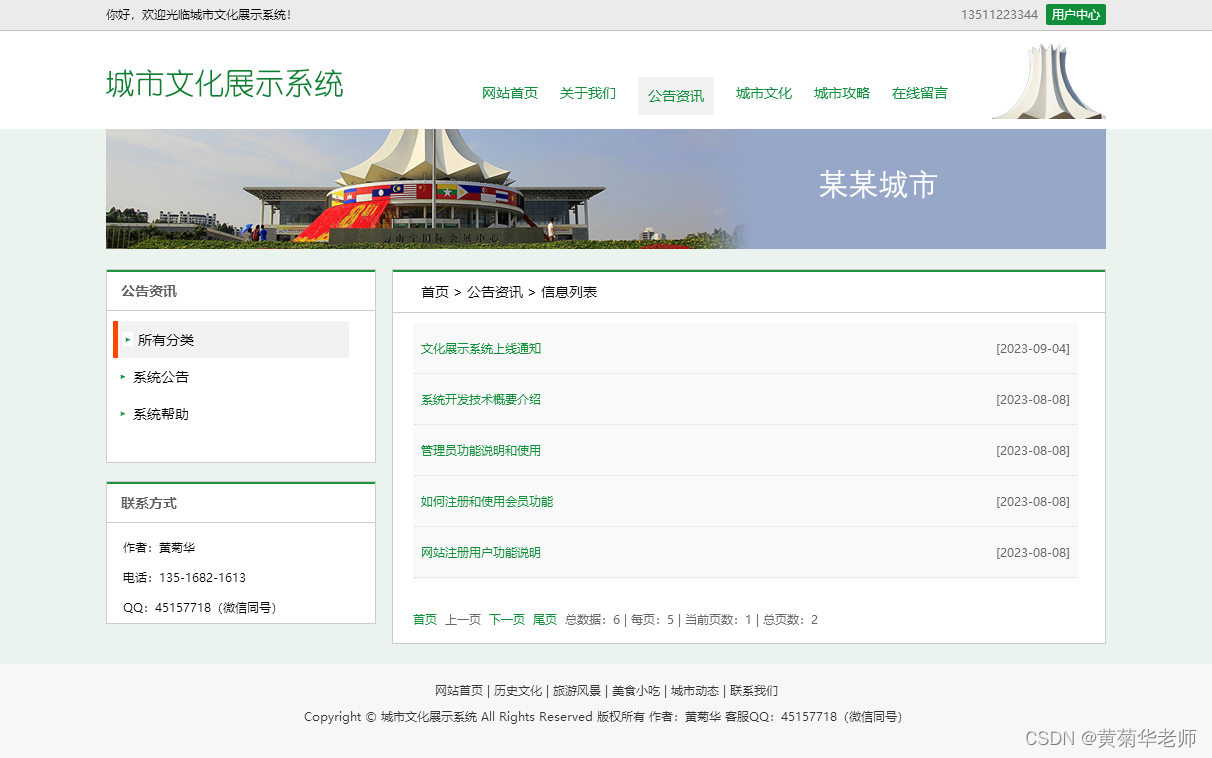1212x758 pixels.
Task: Click the arrow icon beside 所有分类
Action: [x=128, y=339]
